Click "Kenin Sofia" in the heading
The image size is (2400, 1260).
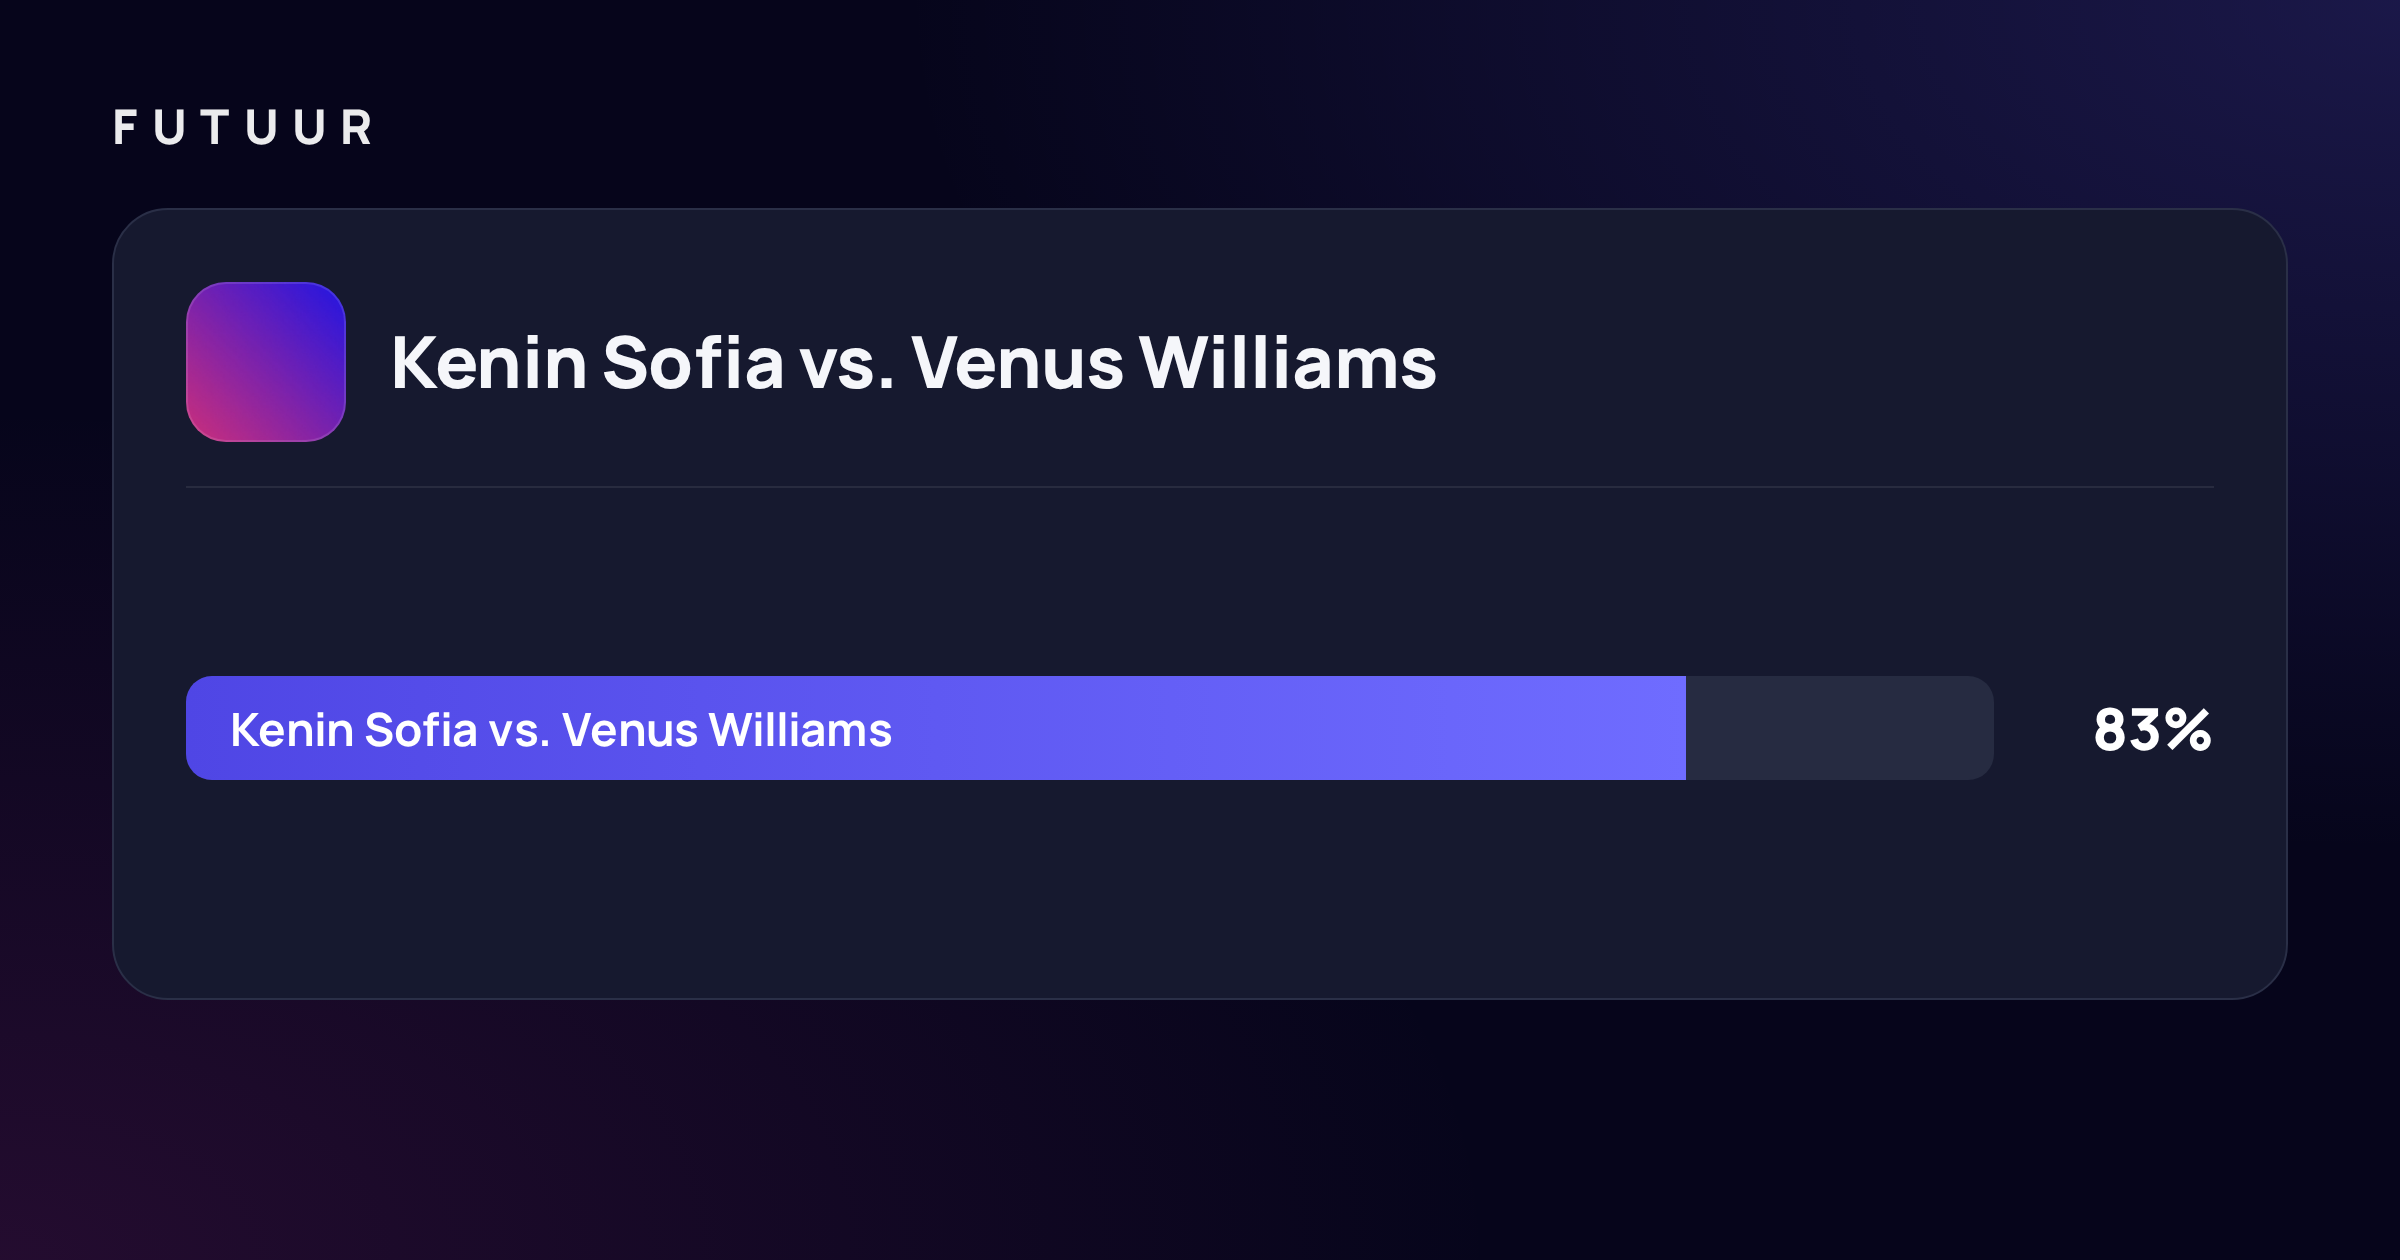click(588, 362)
